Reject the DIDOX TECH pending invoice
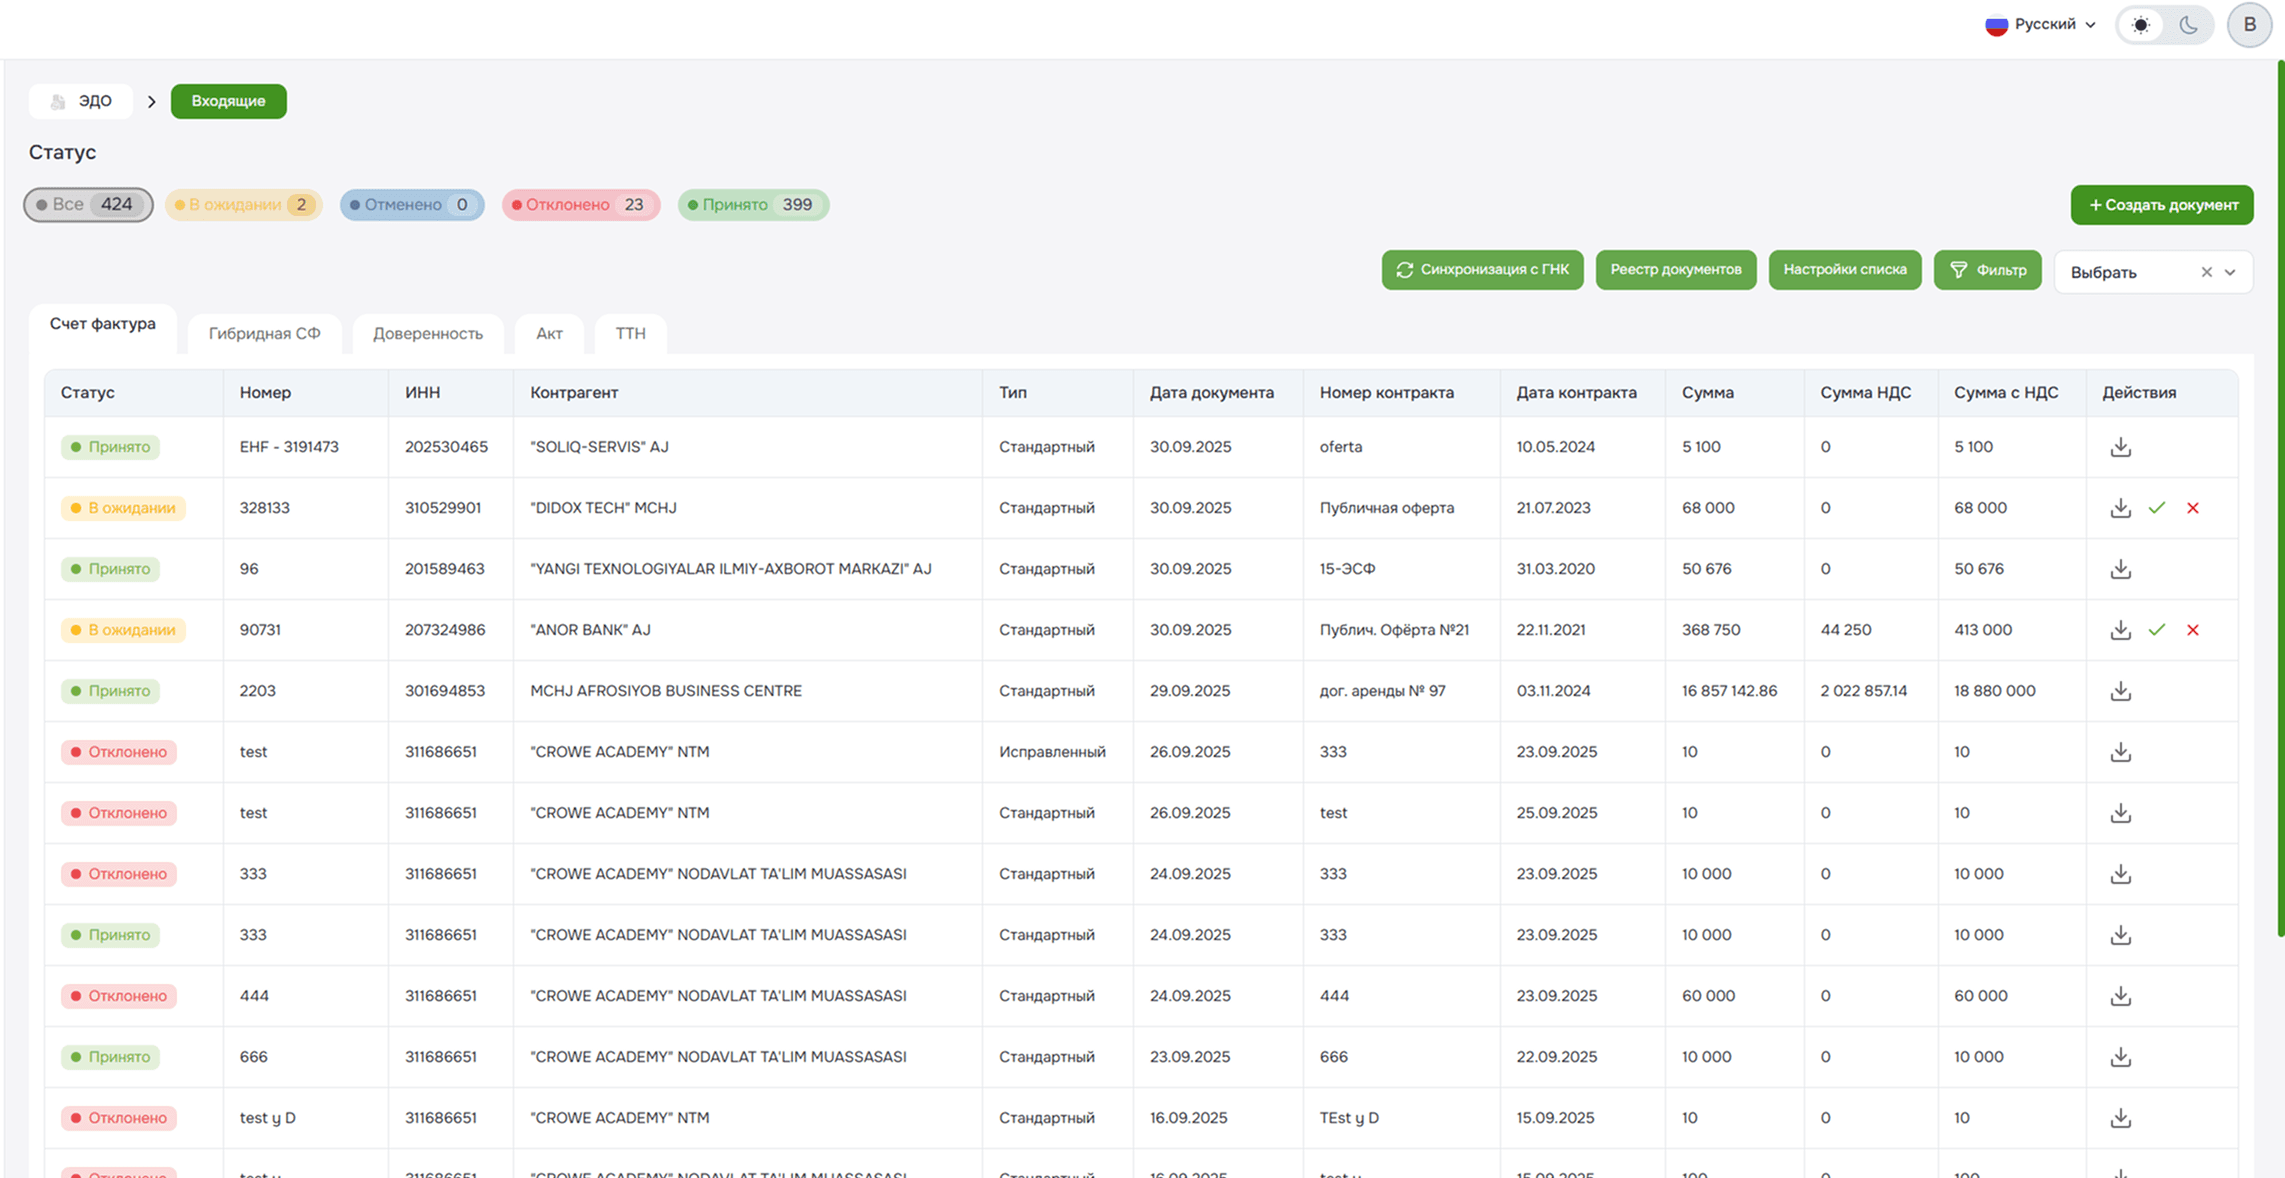 coord(2193,508)
